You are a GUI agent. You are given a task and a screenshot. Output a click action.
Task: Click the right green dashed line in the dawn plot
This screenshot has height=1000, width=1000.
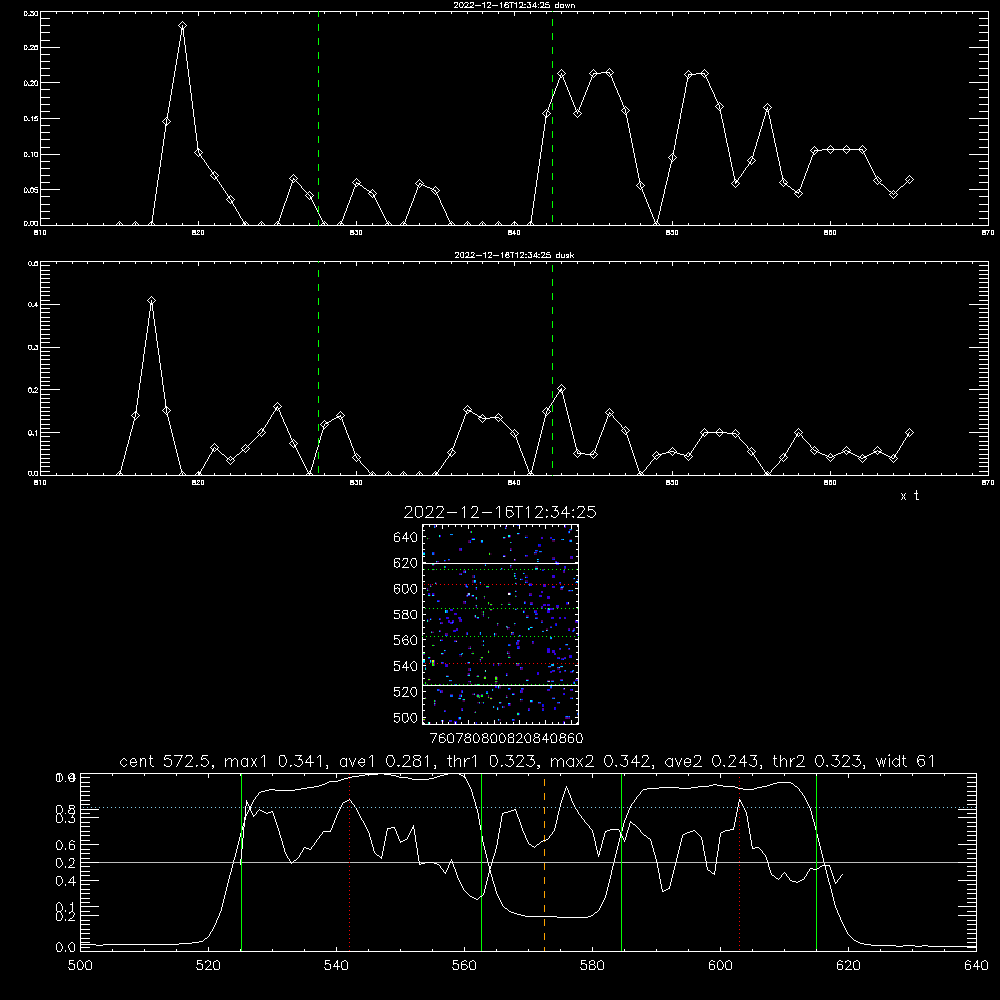(552, 118)
